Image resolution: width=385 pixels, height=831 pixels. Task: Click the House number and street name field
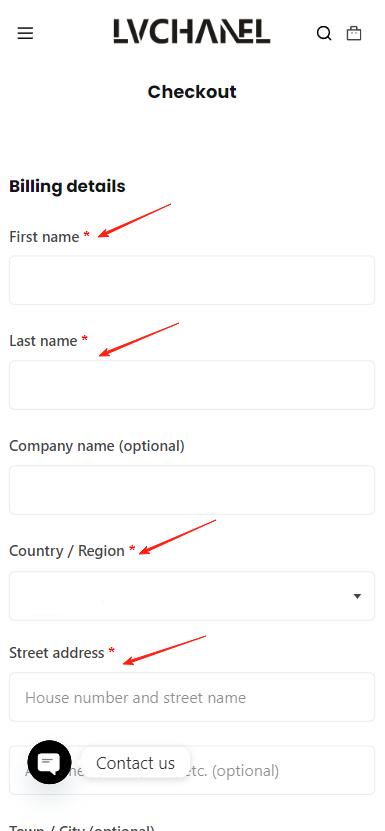pos(192,697)
